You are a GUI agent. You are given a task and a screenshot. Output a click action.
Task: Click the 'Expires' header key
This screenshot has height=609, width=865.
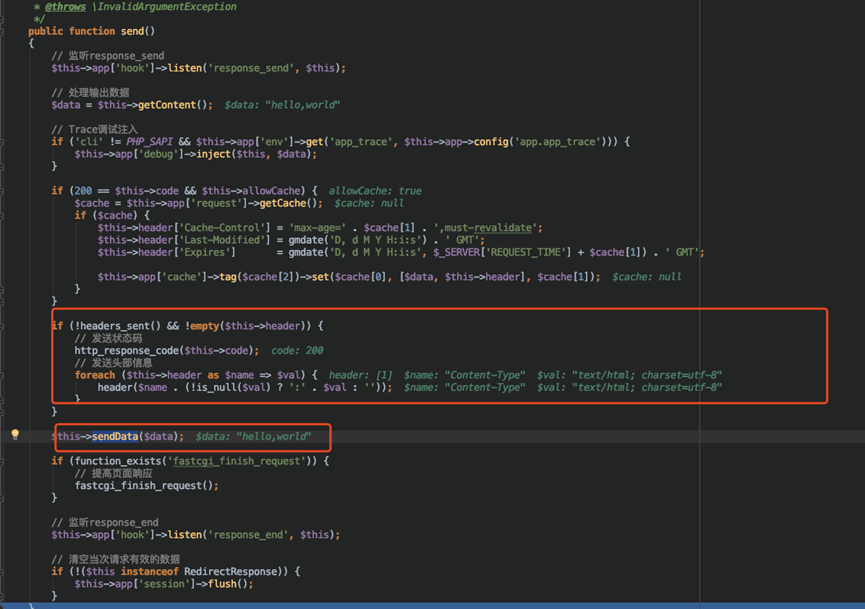[x=205, y=252]
